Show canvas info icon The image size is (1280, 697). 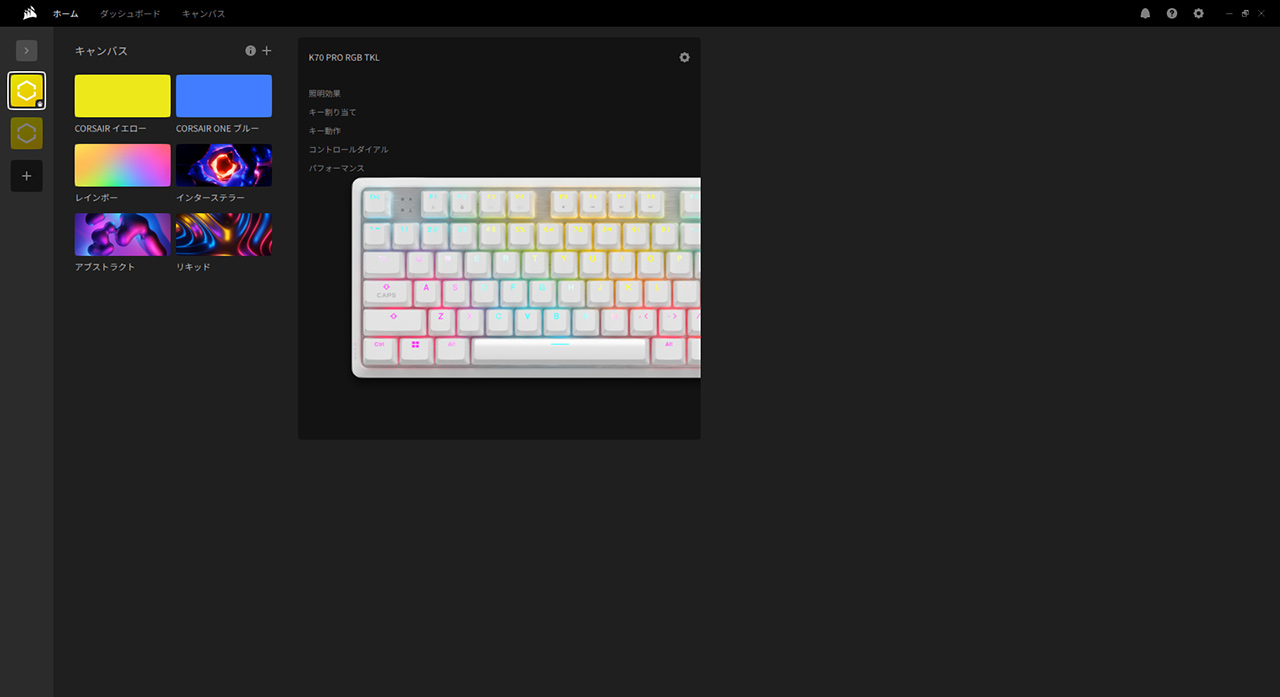click(251, 51)
